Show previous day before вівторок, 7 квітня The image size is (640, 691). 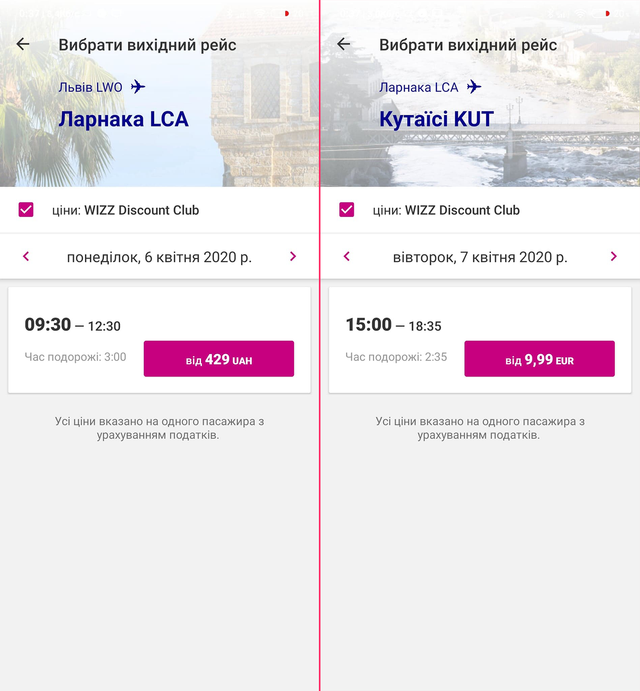click(x=347, y=257)
